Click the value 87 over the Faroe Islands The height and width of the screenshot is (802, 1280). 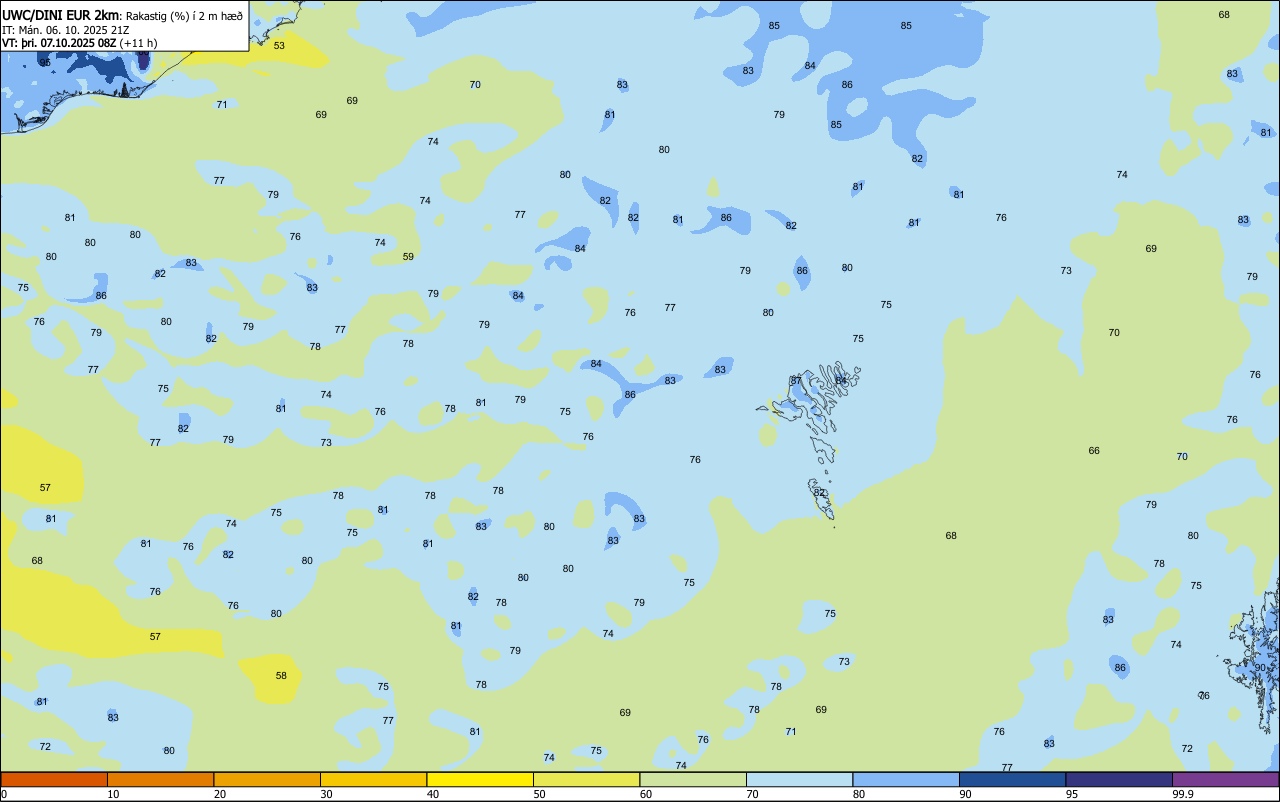click(796, 381)
